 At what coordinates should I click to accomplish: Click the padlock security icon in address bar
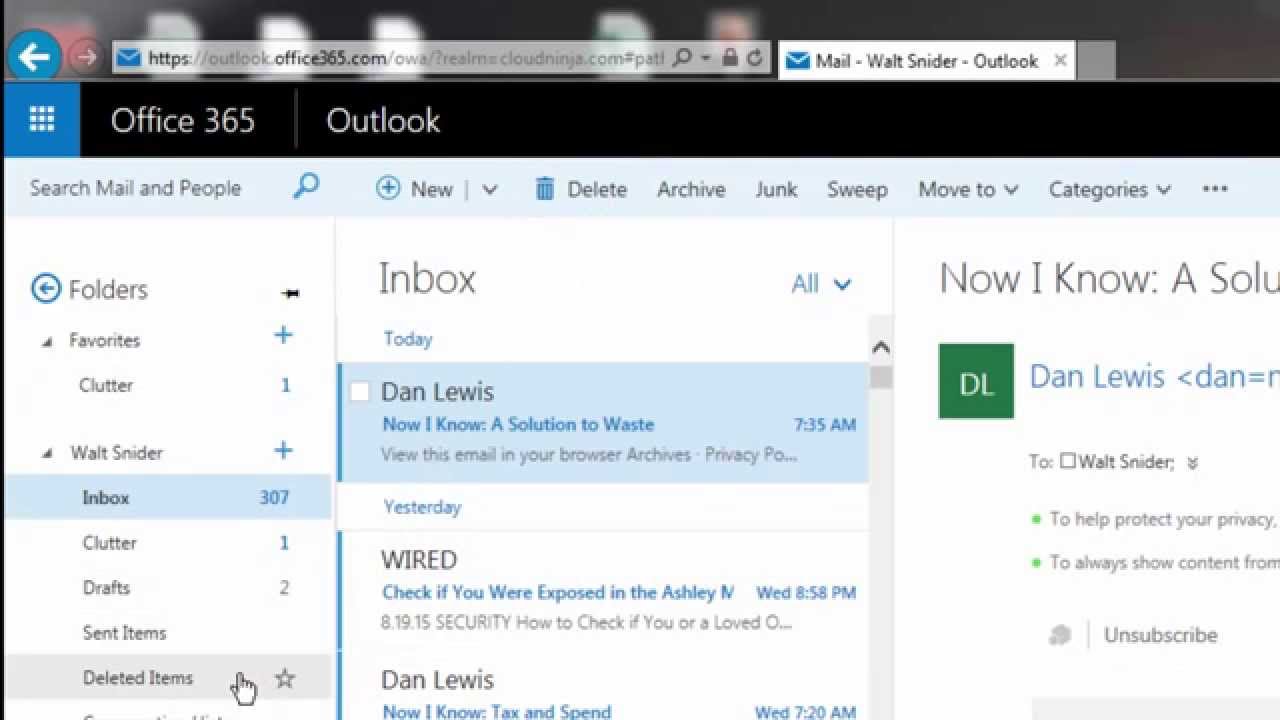point(730,58)
